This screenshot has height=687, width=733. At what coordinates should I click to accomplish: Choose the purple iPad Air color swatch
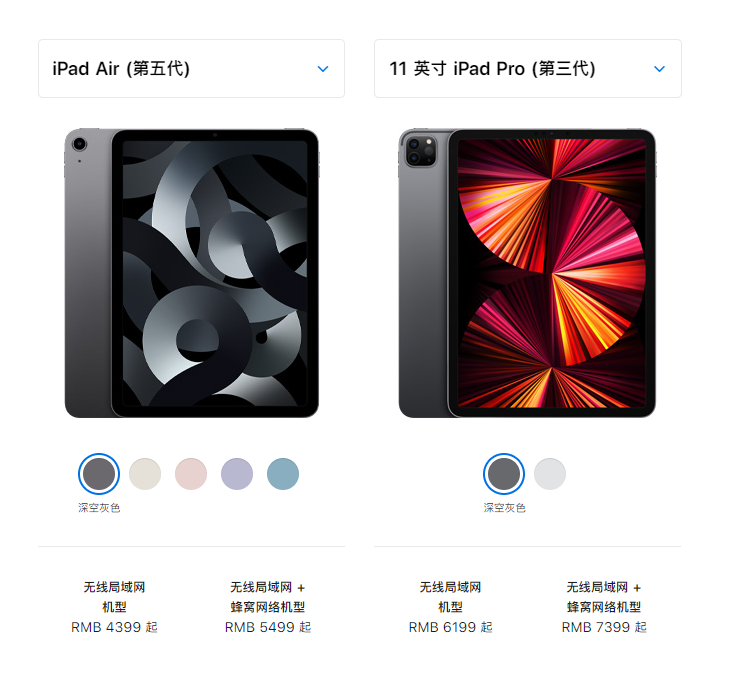[237, 474]
